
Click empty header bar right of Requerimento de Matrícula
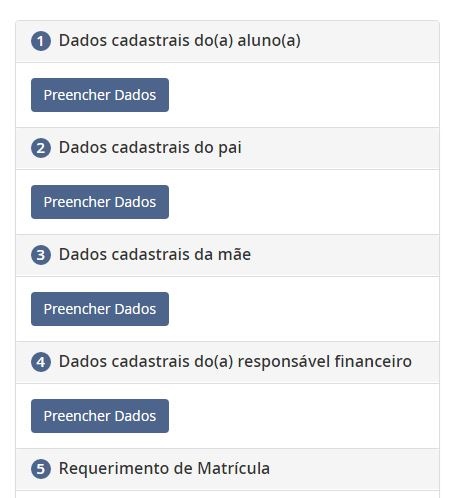[354, 469]
